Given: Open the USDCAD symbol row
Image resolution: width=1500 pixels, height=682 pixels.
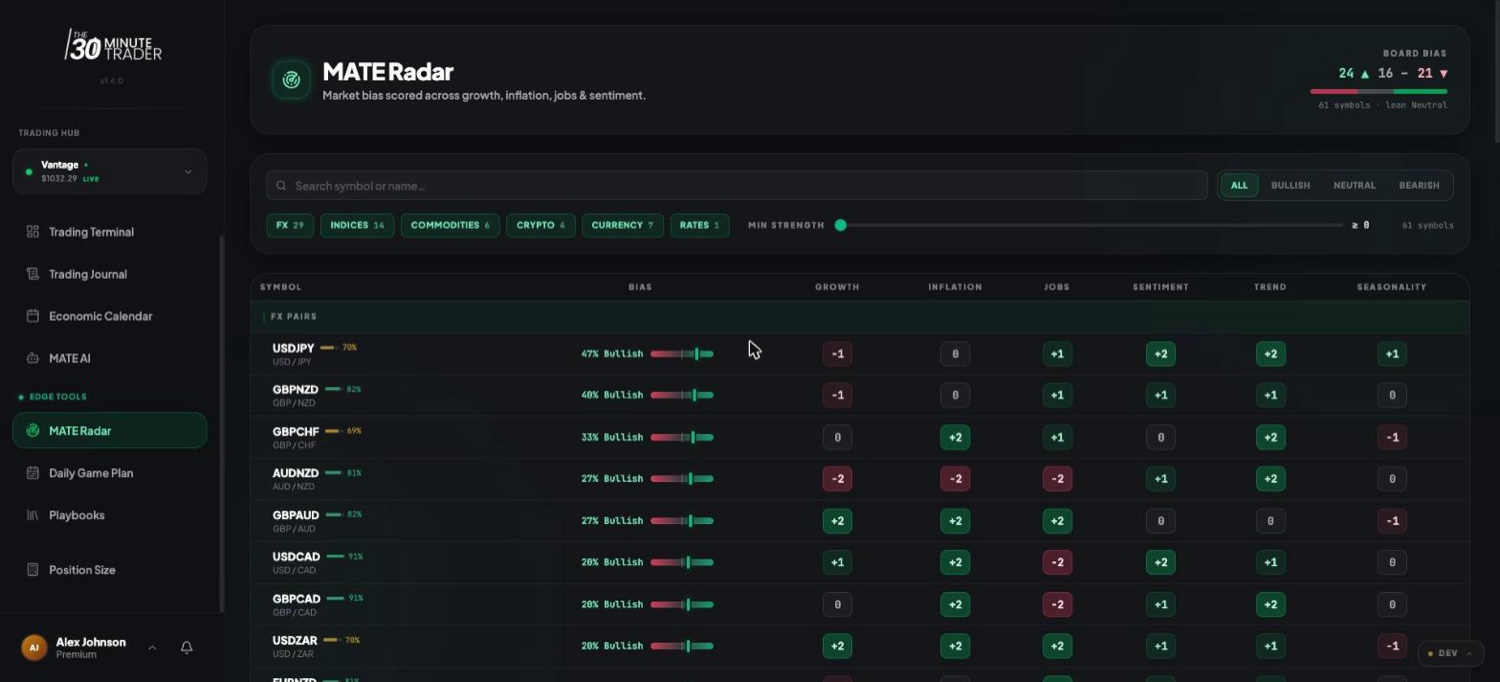Looking at the screenshot, I should pos(860,563).
